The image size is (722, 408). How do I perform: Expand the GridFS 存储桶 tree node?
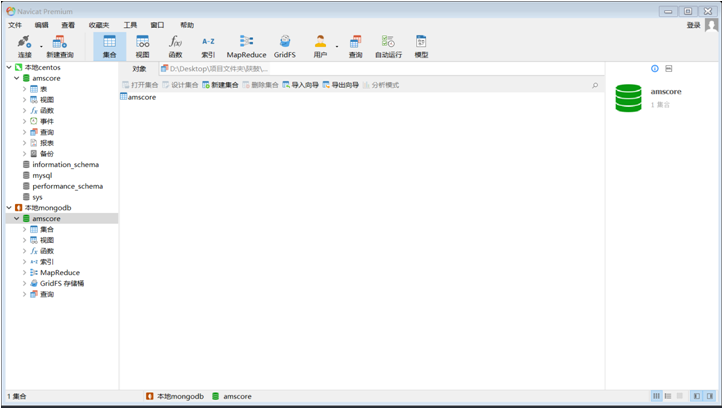tap(24, 283)
